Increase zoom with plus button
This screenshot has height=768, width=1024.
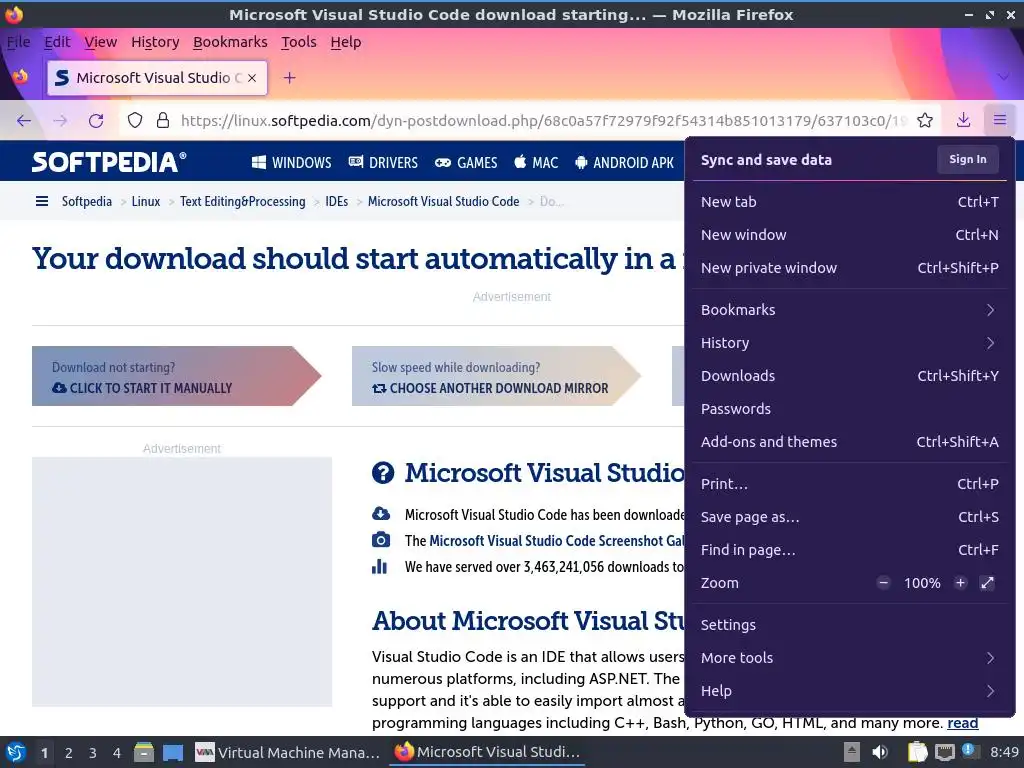(x=960, y=583)
